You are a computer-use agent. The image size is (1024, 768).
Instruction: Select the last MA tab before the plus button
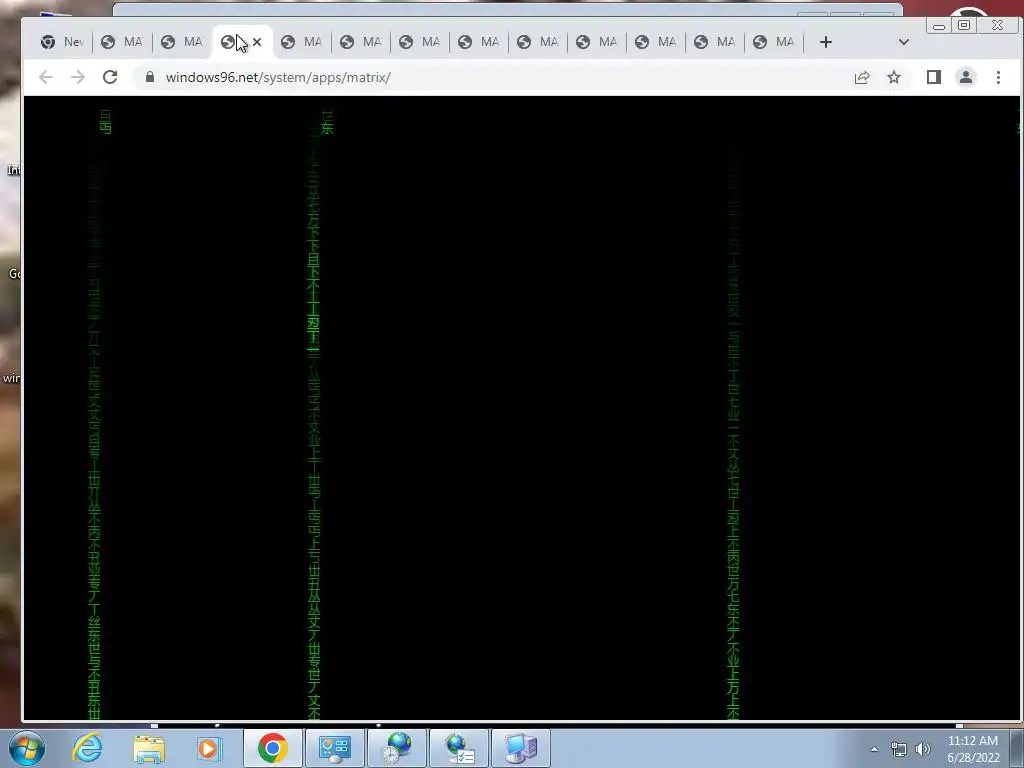775,42
